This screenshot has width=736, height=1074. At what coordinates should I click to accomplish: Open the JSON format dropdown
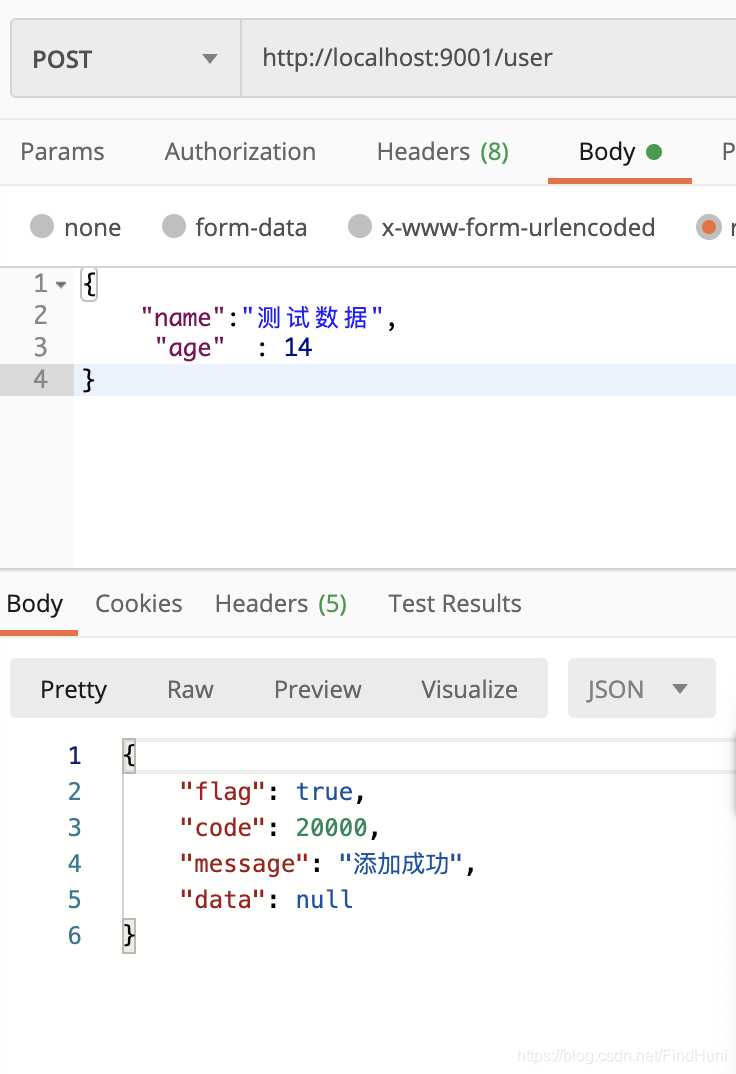(642, 689)
